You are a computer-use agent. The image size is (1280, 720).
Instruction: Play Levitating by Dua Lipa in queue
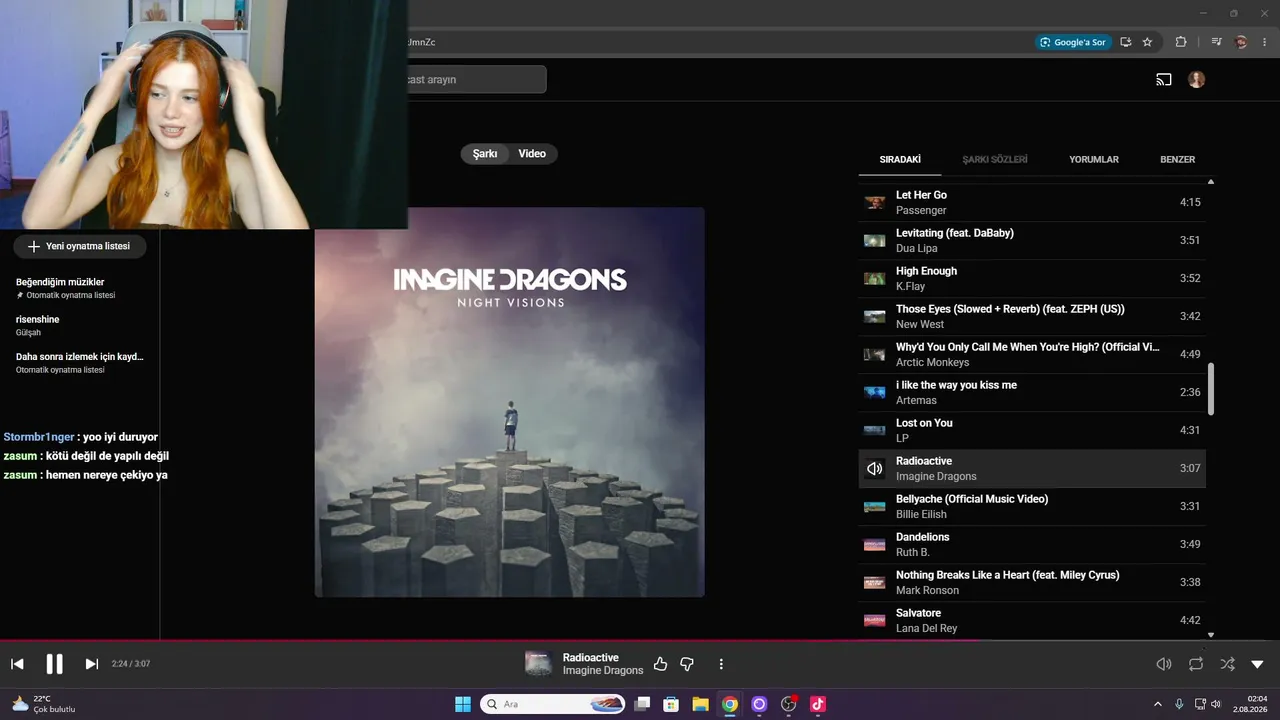pyautogui.click(x=1032, y=241)
